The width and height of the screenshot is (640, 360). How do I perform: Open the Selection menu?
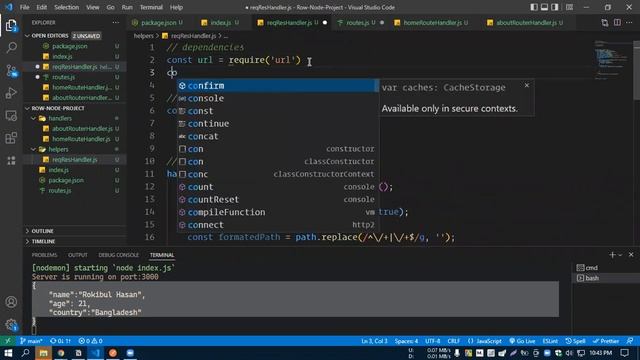tap(66, 7)
